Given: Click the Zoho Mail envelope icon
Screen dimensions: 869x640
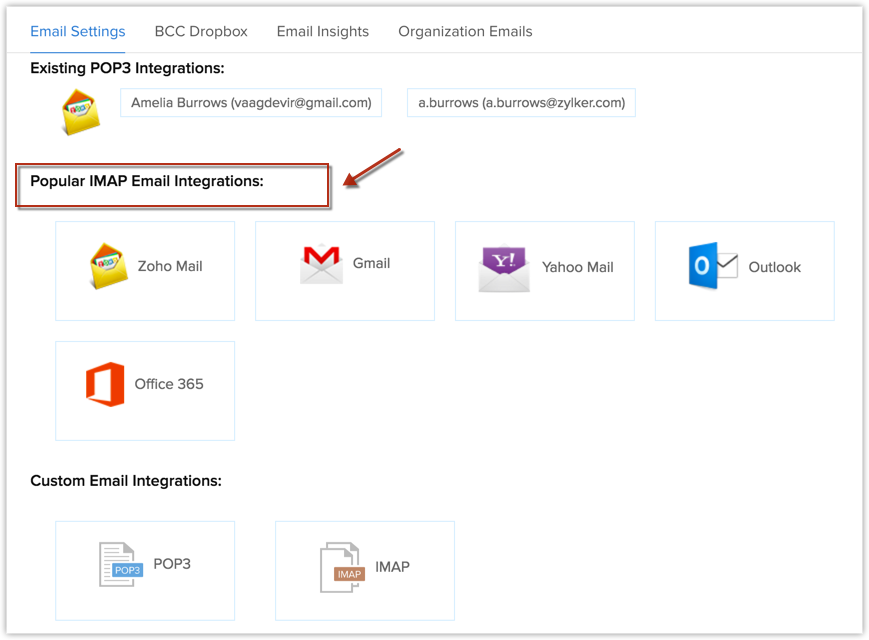Looking at the screenshot, I should 109,266.
